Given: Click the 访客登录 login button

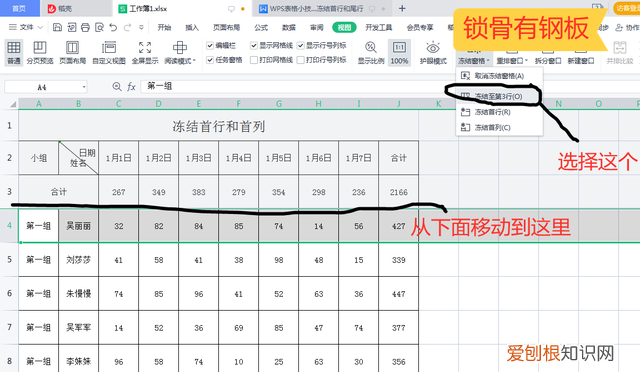Looking at the screenshot, I should (x=627, y=8).
